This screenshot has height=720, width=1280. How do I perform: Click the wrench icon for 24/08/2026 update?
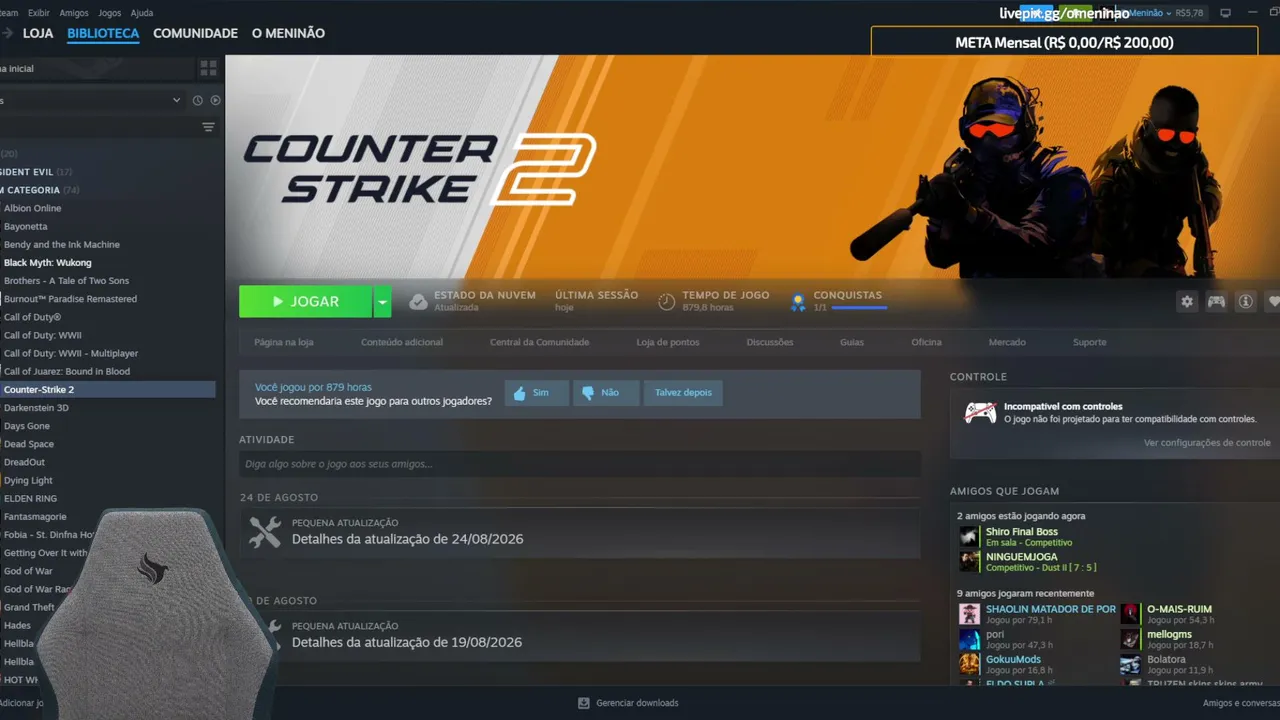[265, 532]
